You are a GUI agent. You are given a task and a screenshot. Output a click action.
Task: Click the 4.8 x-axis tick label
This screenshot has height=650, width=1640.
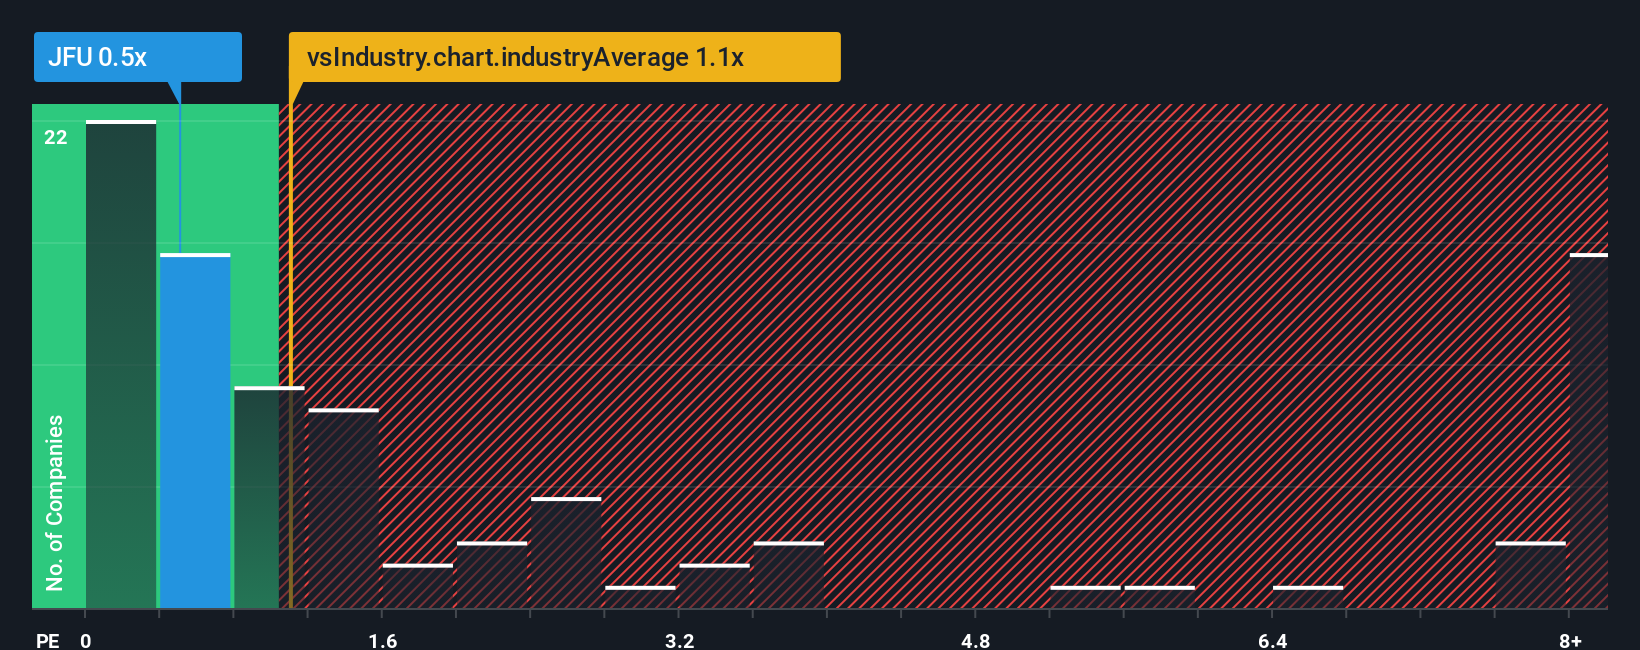coord(976,640)
